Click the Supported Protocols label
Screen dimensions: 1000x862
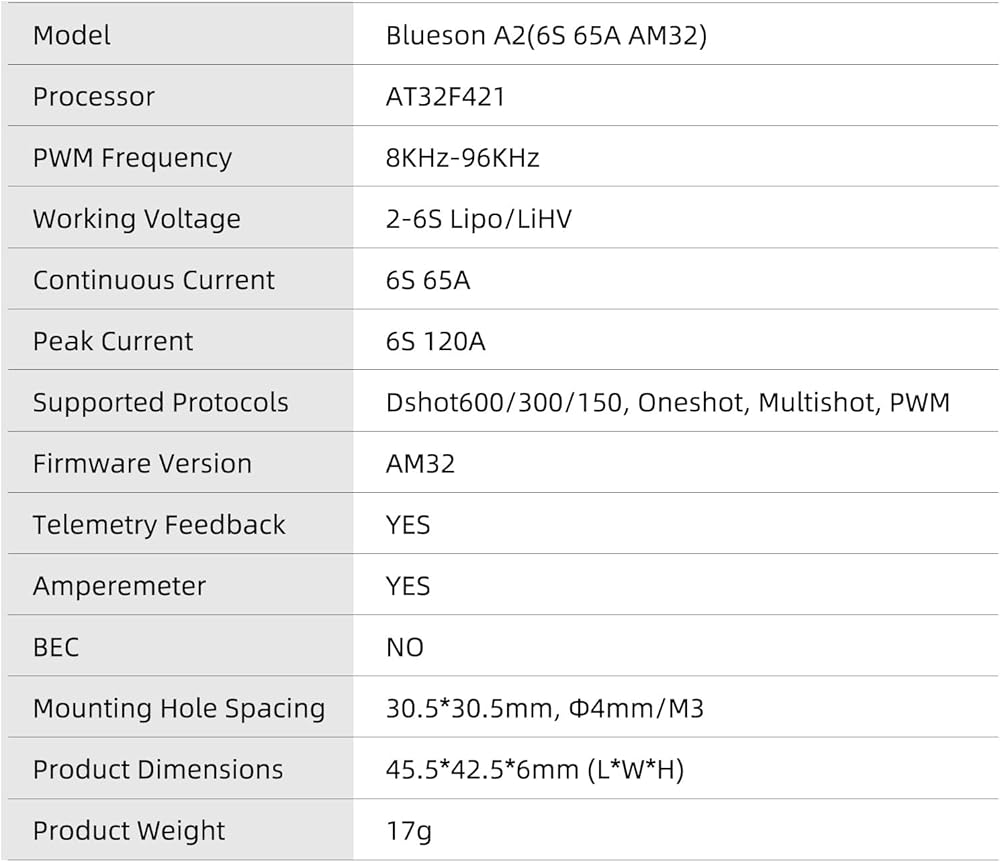point(160,403)
